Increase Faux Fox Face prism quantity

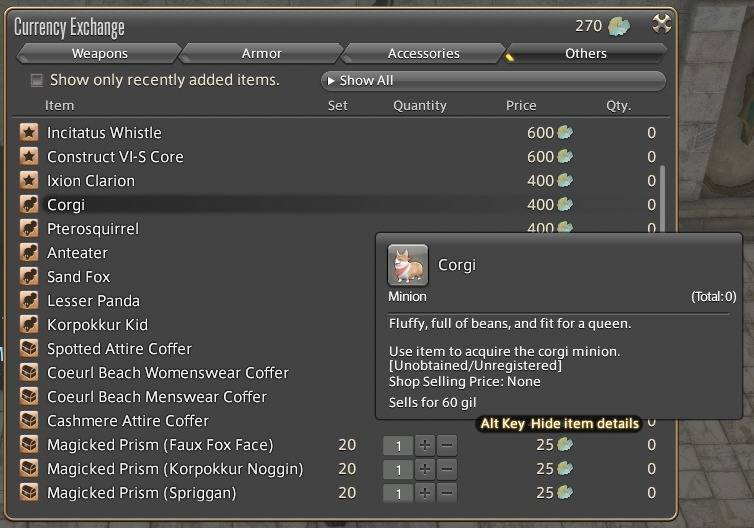425,445
